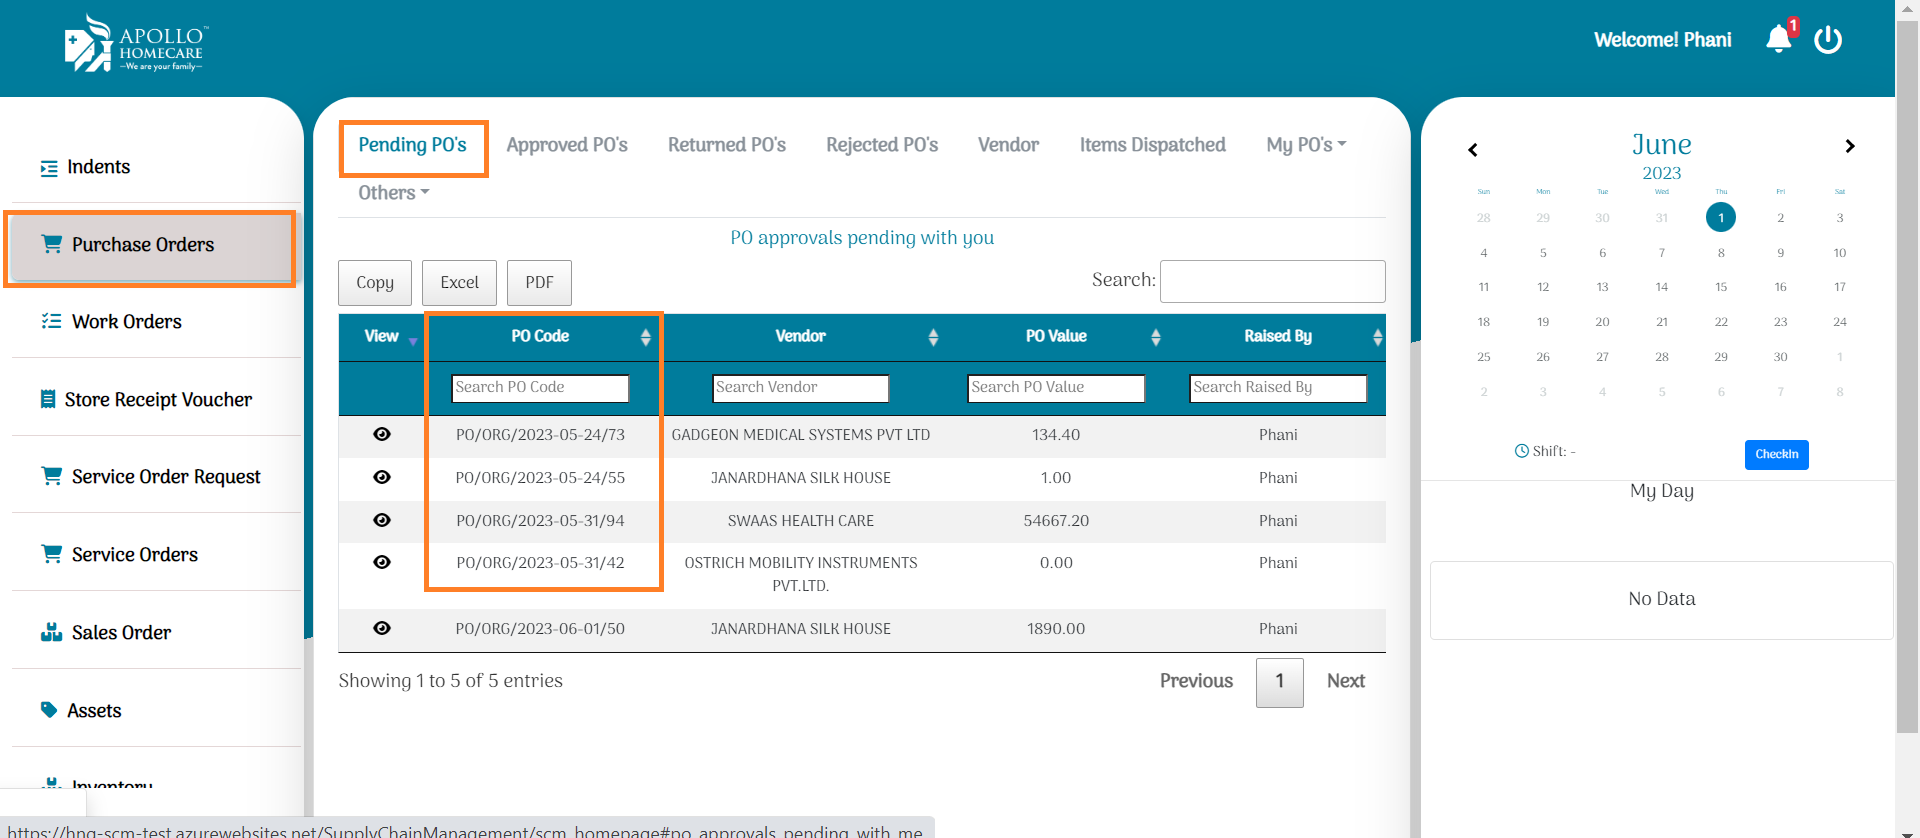The height and width of the screenshot is (838, 1920).
Task: Switch to Vendor tab
Action: (1008, 145)
